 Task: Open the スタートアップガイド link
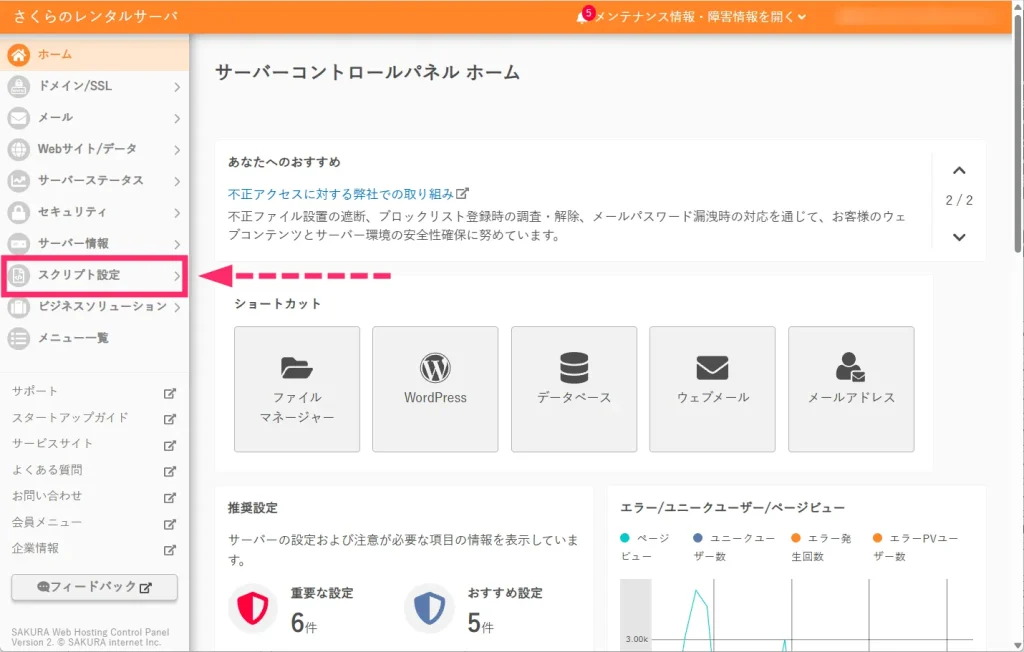(70, 417)
